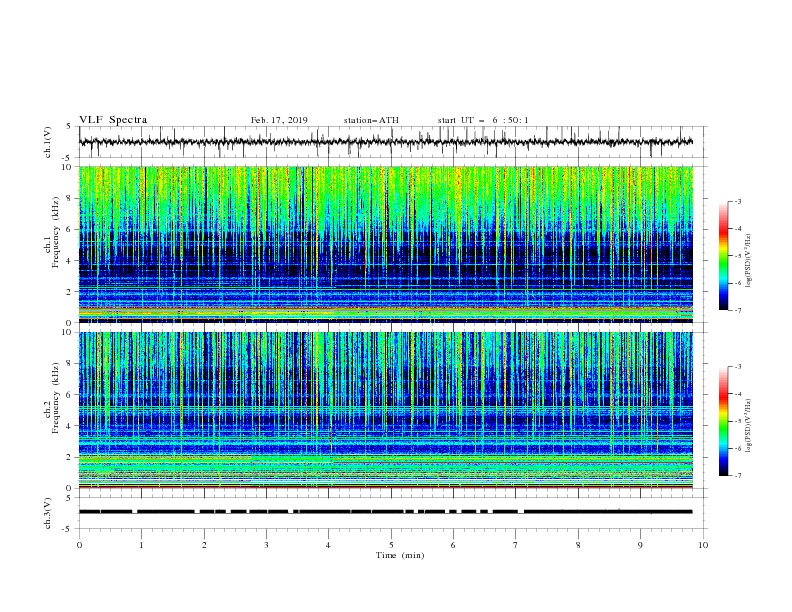
Task: Click time axis tick label "4"
Action: [328, 545]
